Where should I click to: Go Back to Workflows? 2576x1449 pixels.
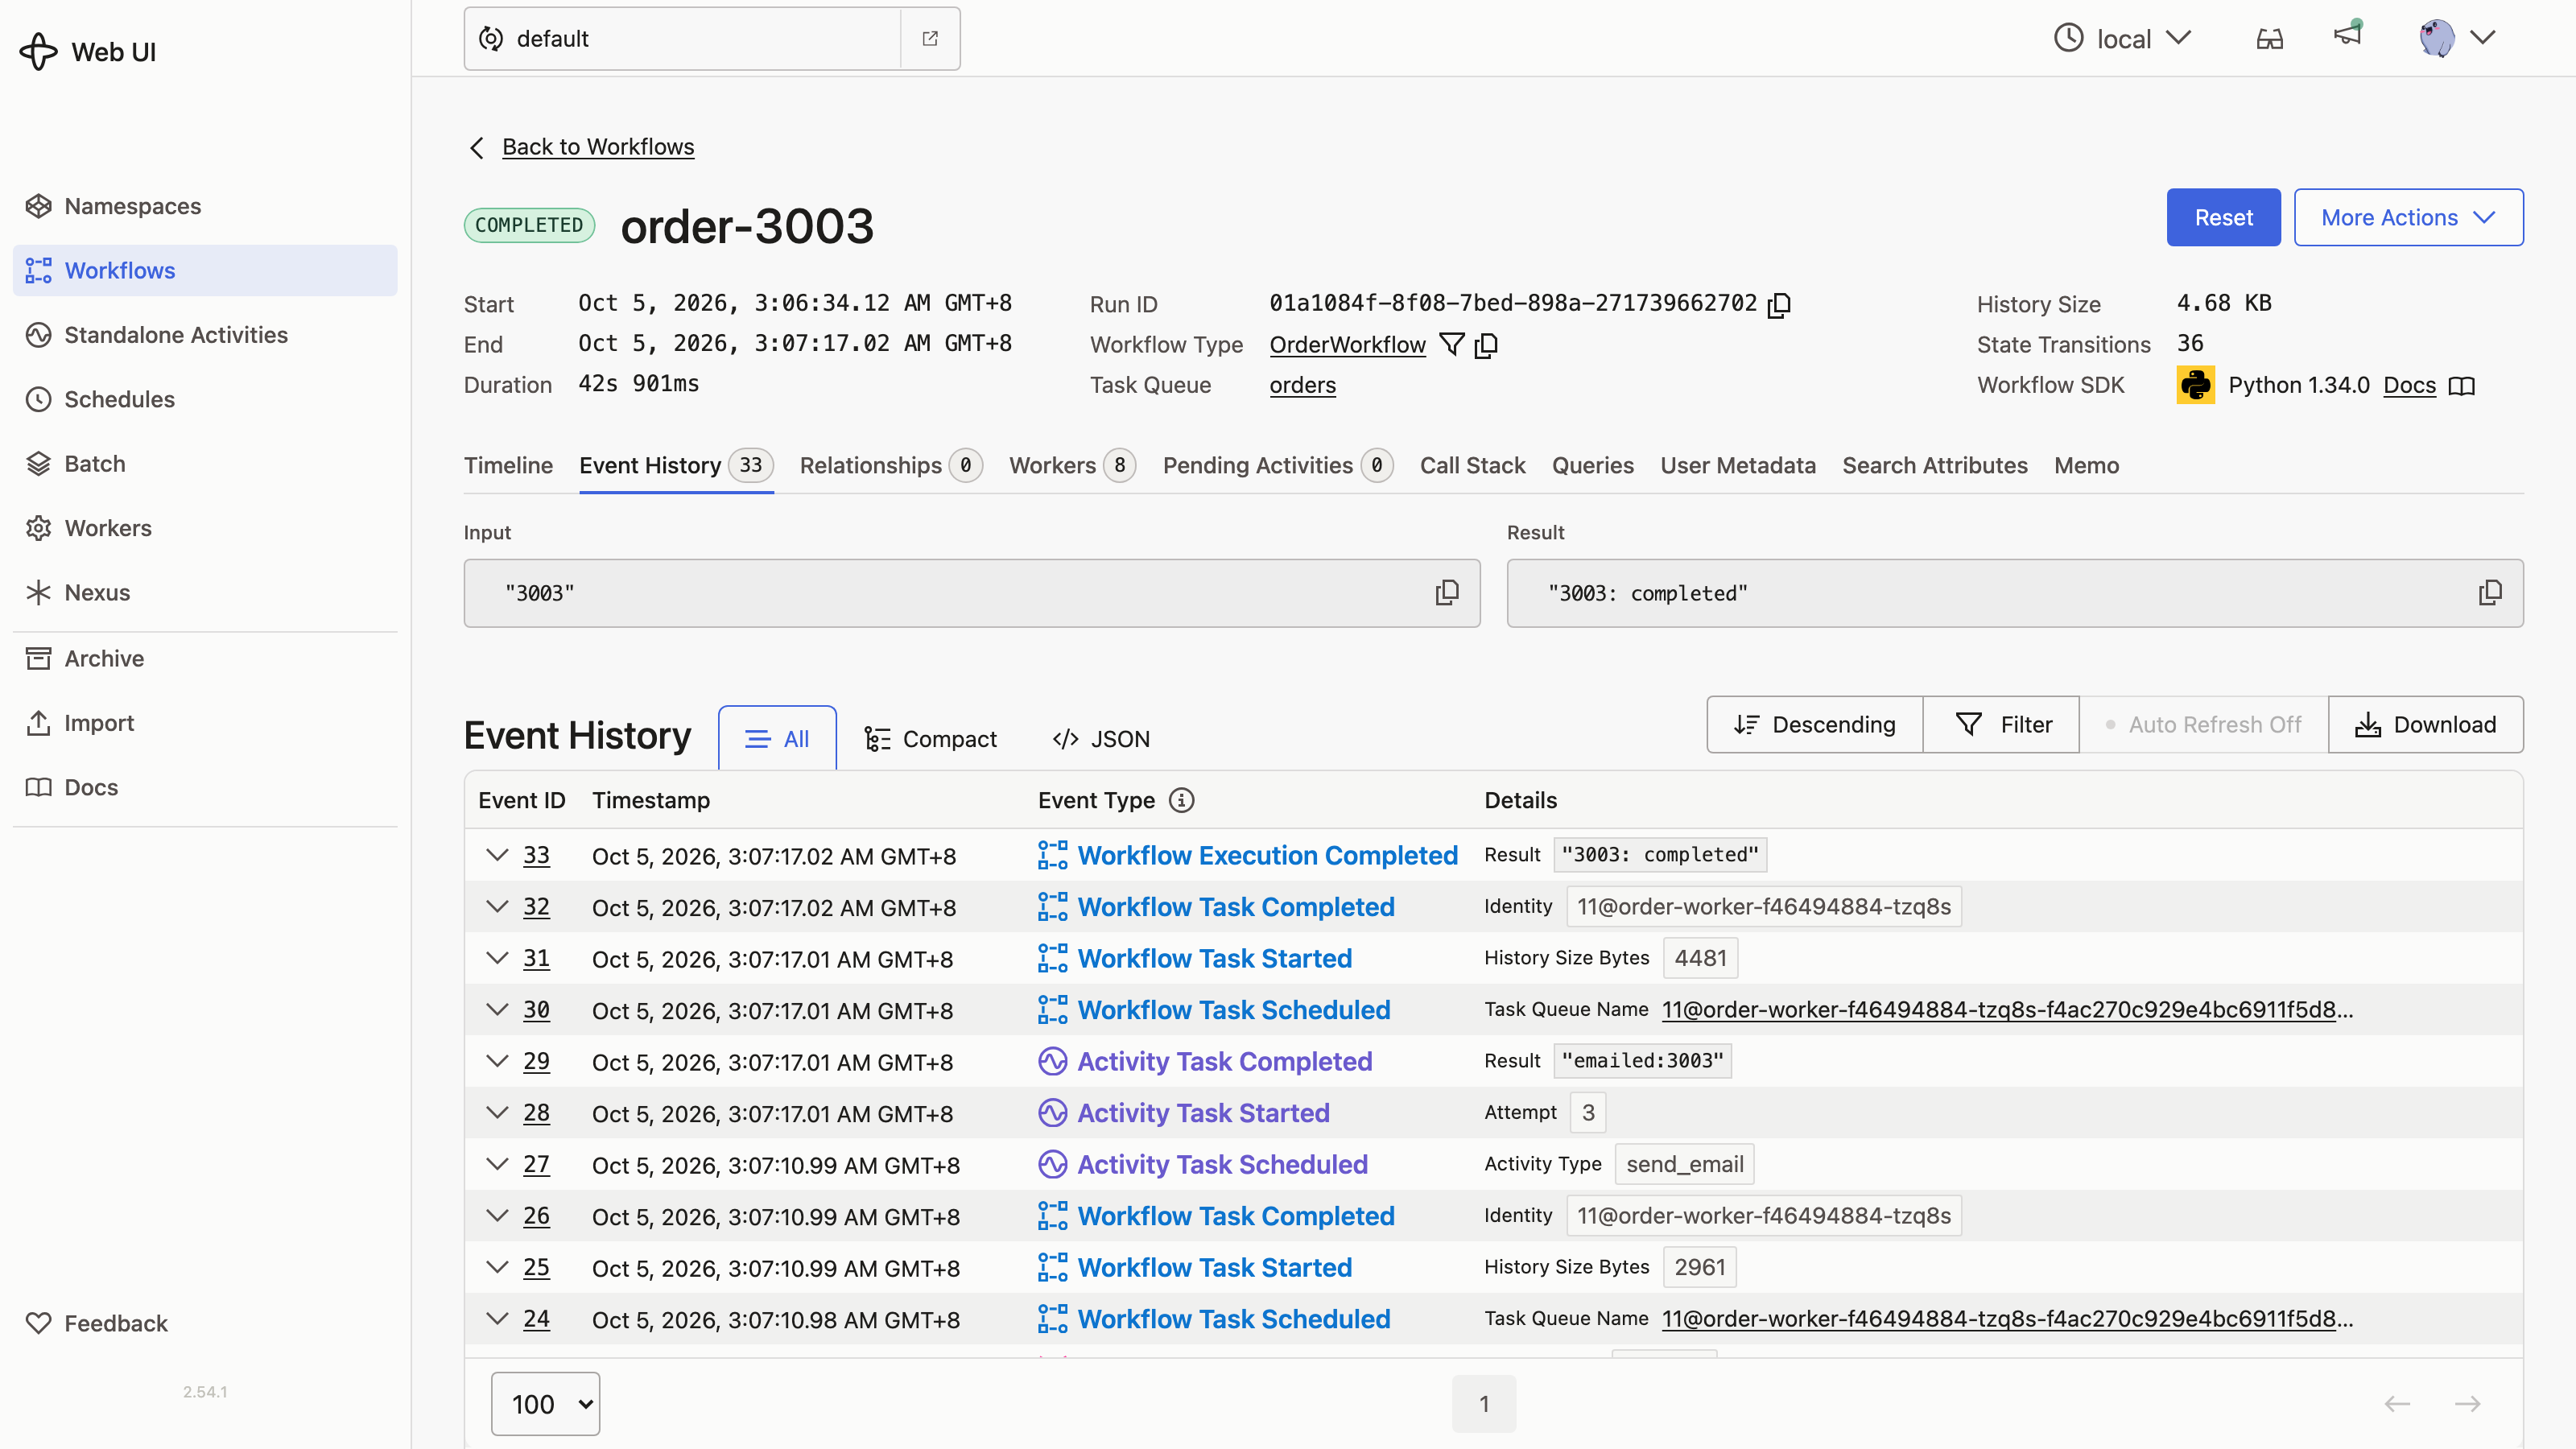pos(597,147)
